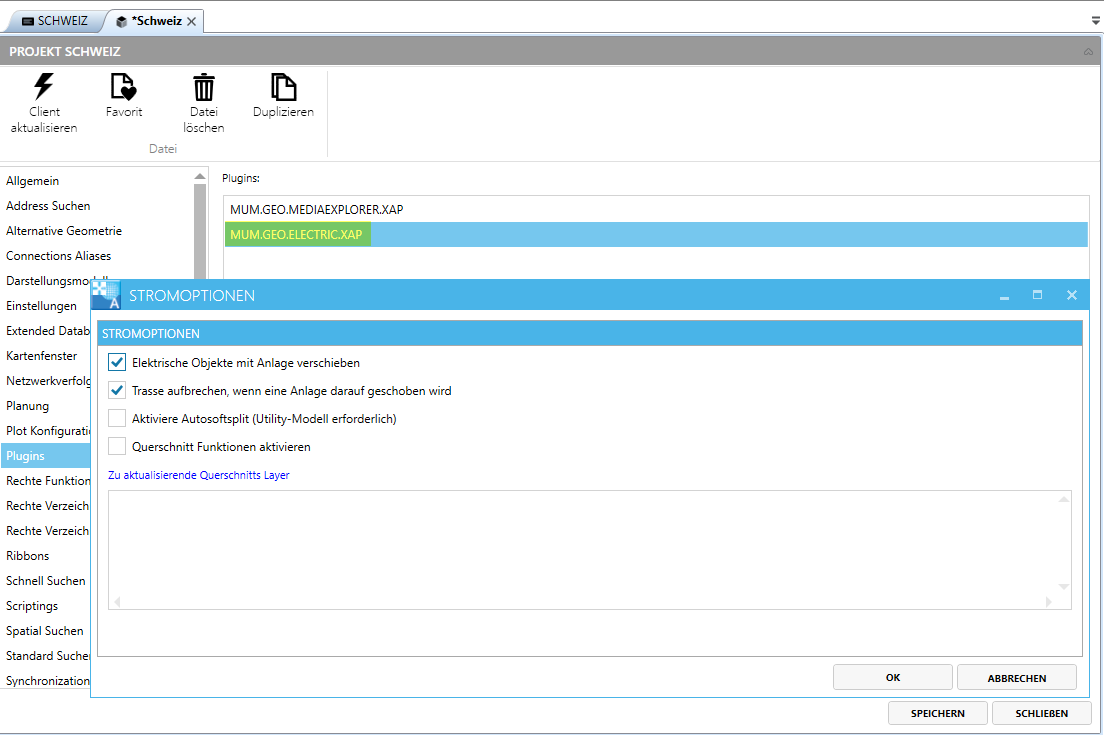
Task: Open Allgemein in sidebar
Action: click(x=32, y=181)
